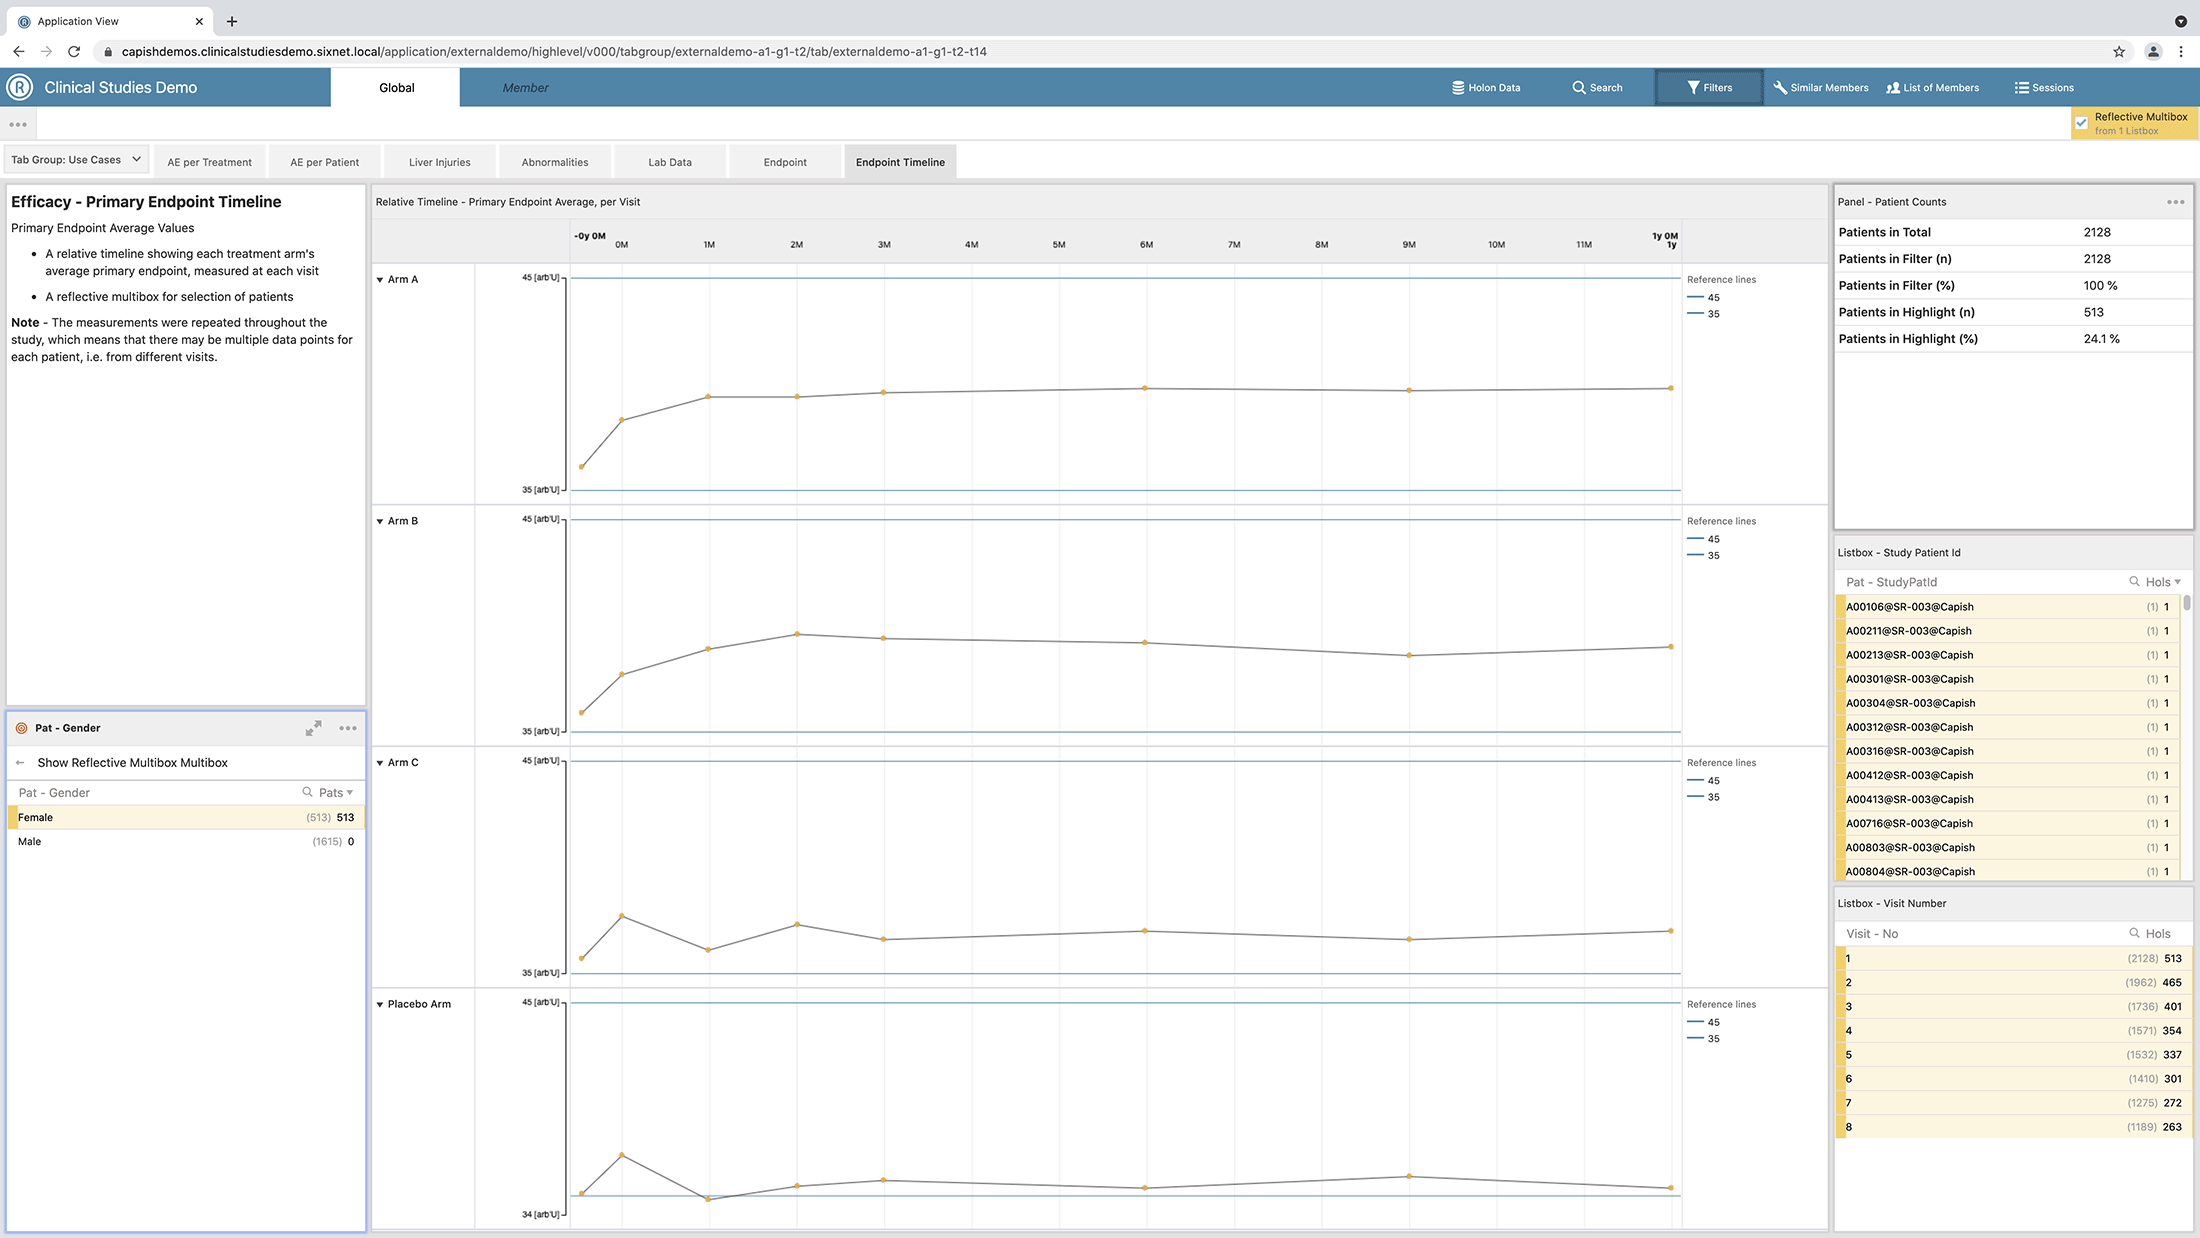The image size is (2200, 1238).
Task: Collapse the Arm A chart section
Action: tap(380, 280)
